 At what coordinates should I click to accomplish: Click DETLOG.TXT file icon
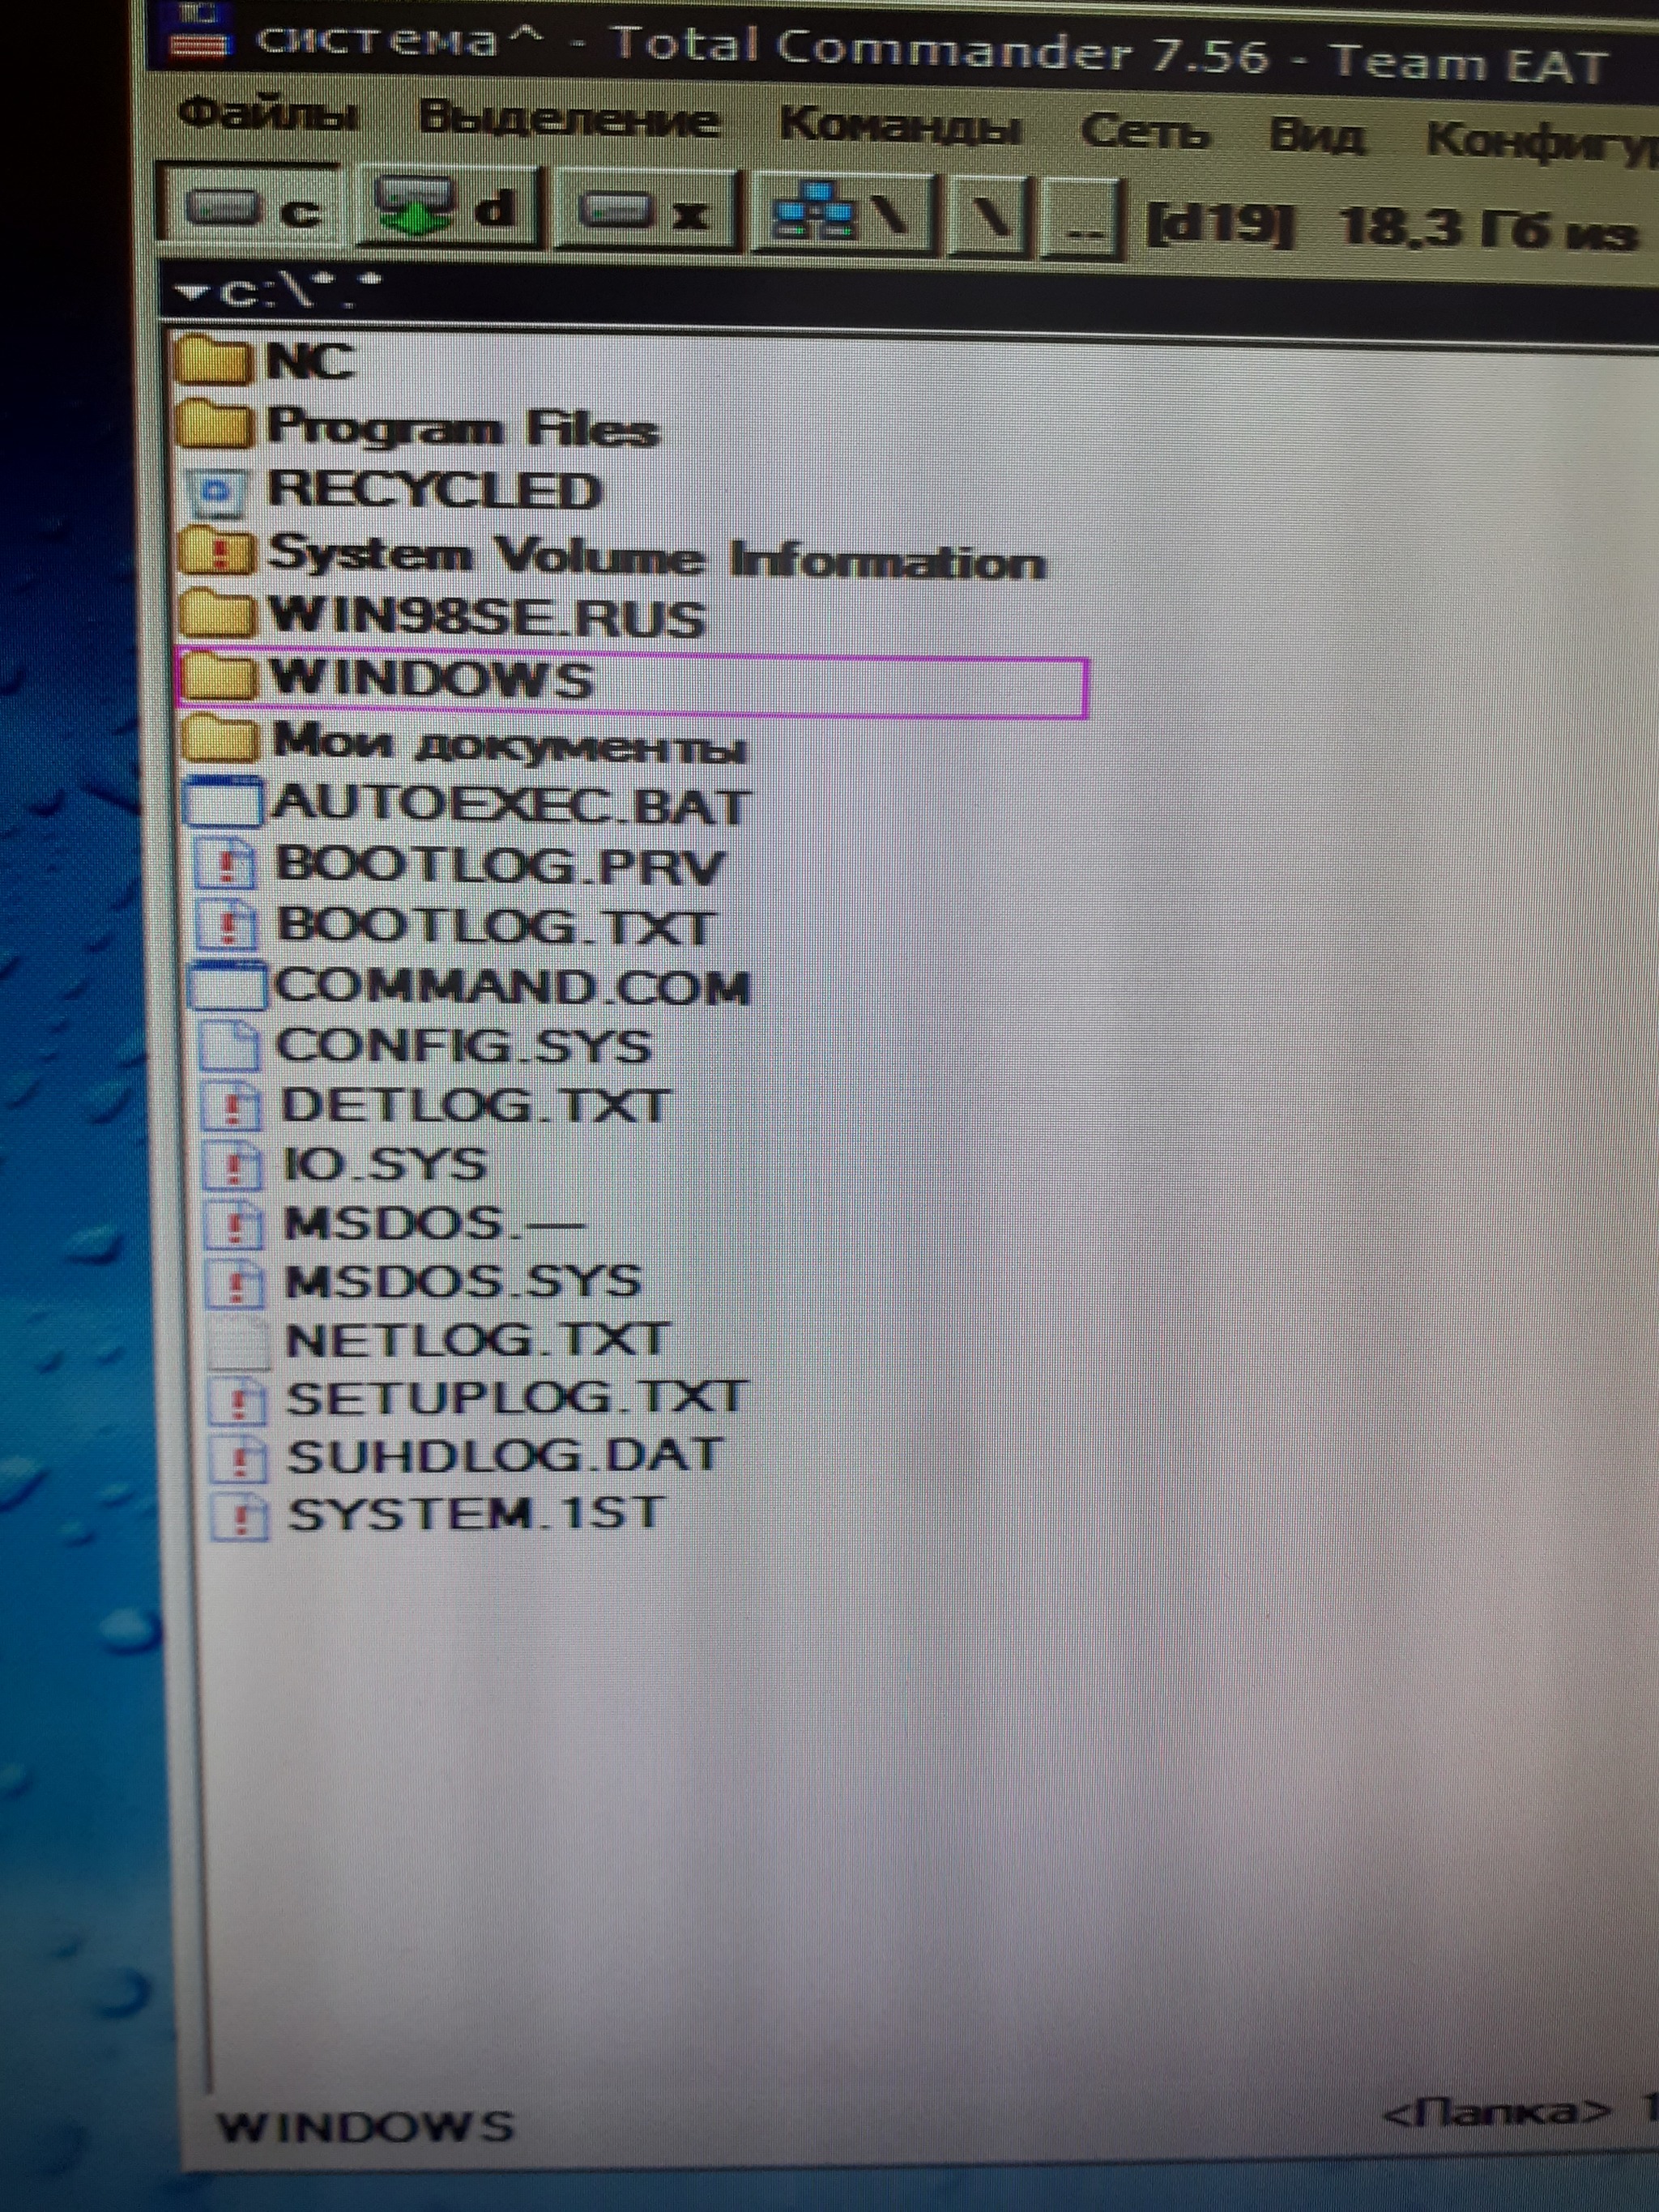[x=232, y=1106]
